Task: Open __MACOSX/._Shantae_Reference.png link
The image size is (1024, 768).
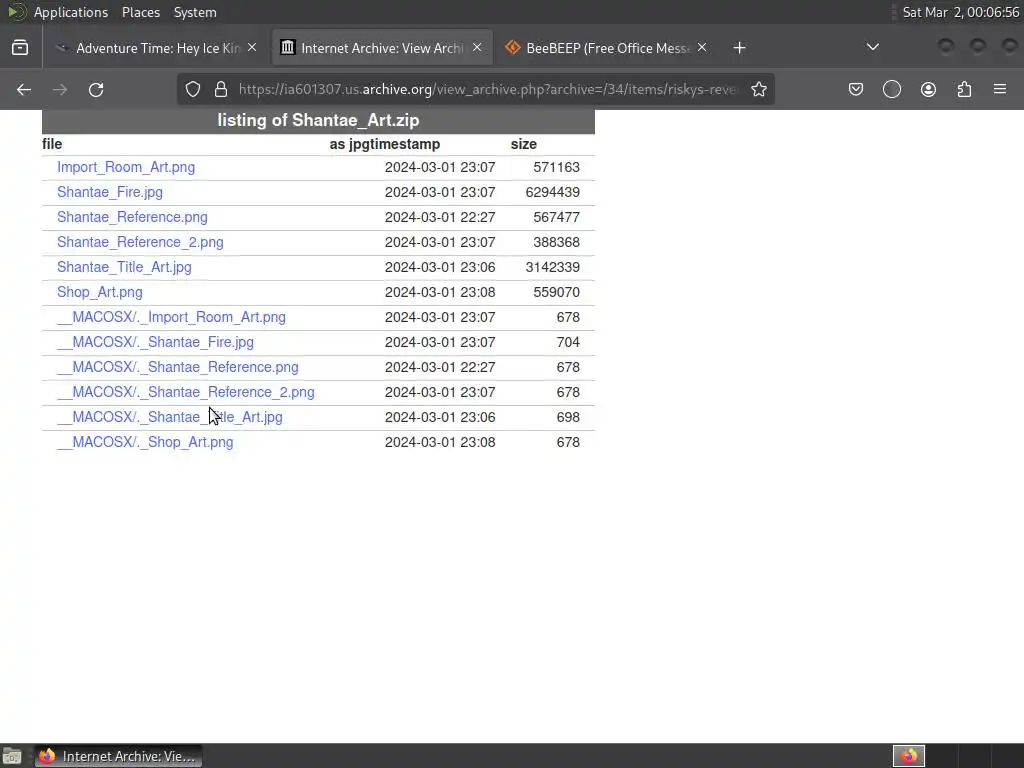Action: coord(178,367)
